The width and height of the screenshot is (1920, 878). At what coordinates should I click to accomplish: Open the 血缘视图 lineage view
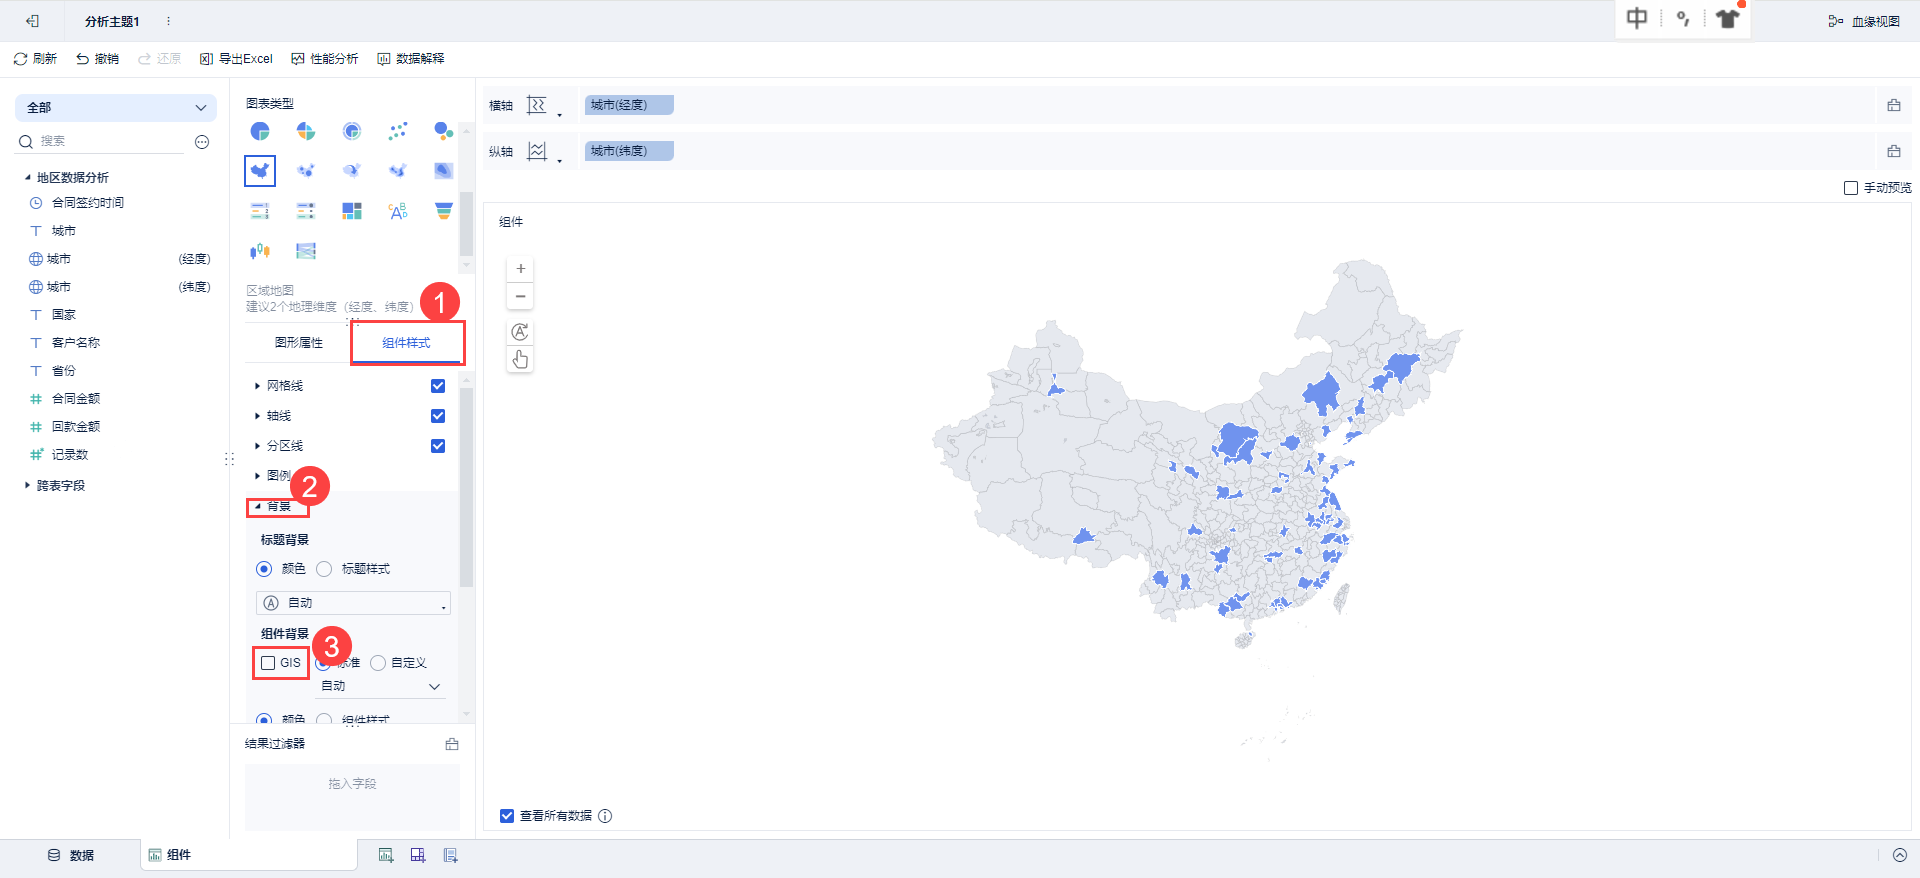[1864, 21]
